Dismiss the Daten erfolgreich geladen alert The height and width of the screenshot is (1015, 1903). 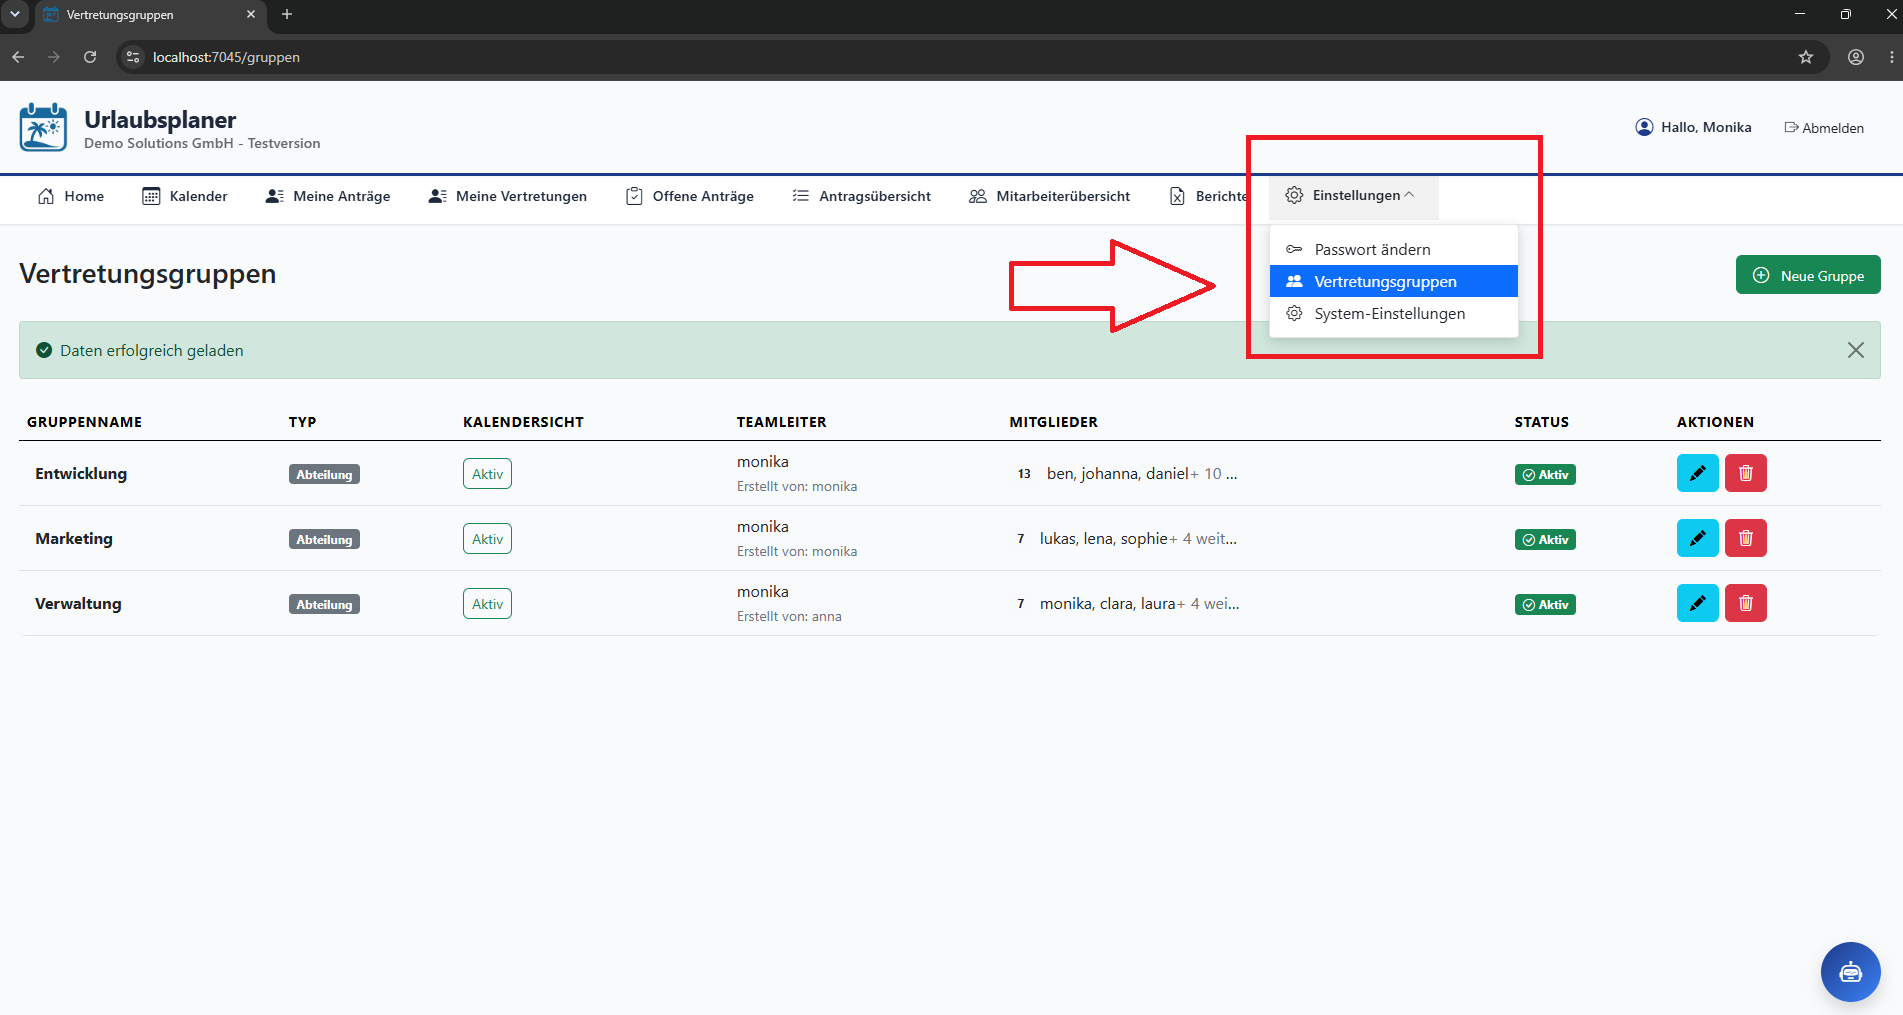[1855, 350]
